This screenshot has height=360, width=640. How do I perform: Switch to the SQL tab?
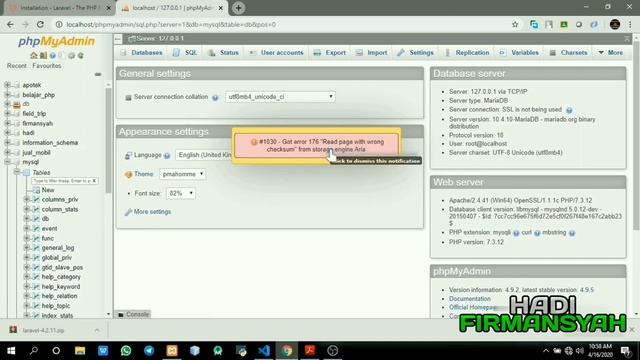[186, 53]
